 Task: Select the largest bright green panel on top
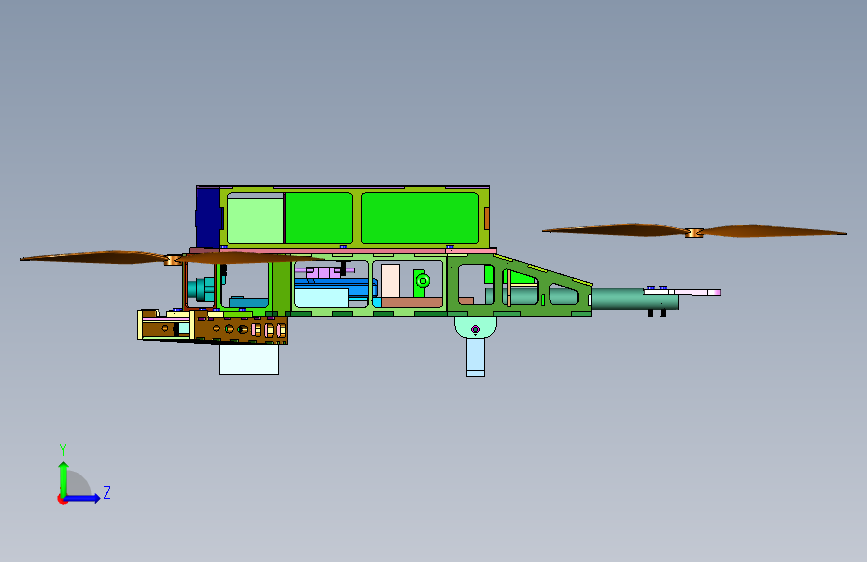pyautogui.click(x=420, y=218)
